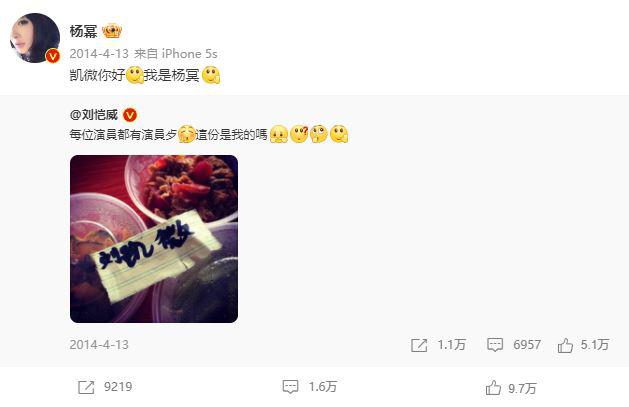Click the quoted post text 每位演員都有演員歺
This screenshot has width=629, height=407.
click(123, 134)
